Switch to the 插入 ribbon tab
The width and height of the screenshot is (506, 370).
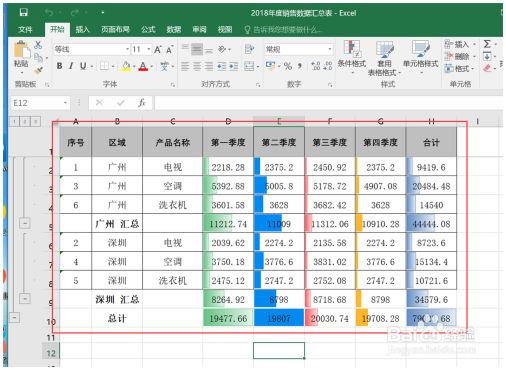pos(82,30)
